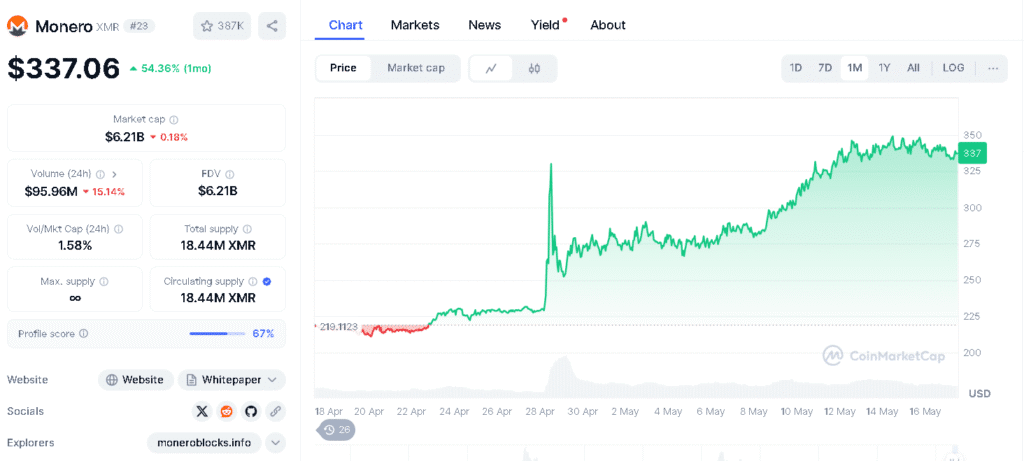Set chart range to All
The image size is (1024, 461).
pyautogui.click(x=913, y=68)
